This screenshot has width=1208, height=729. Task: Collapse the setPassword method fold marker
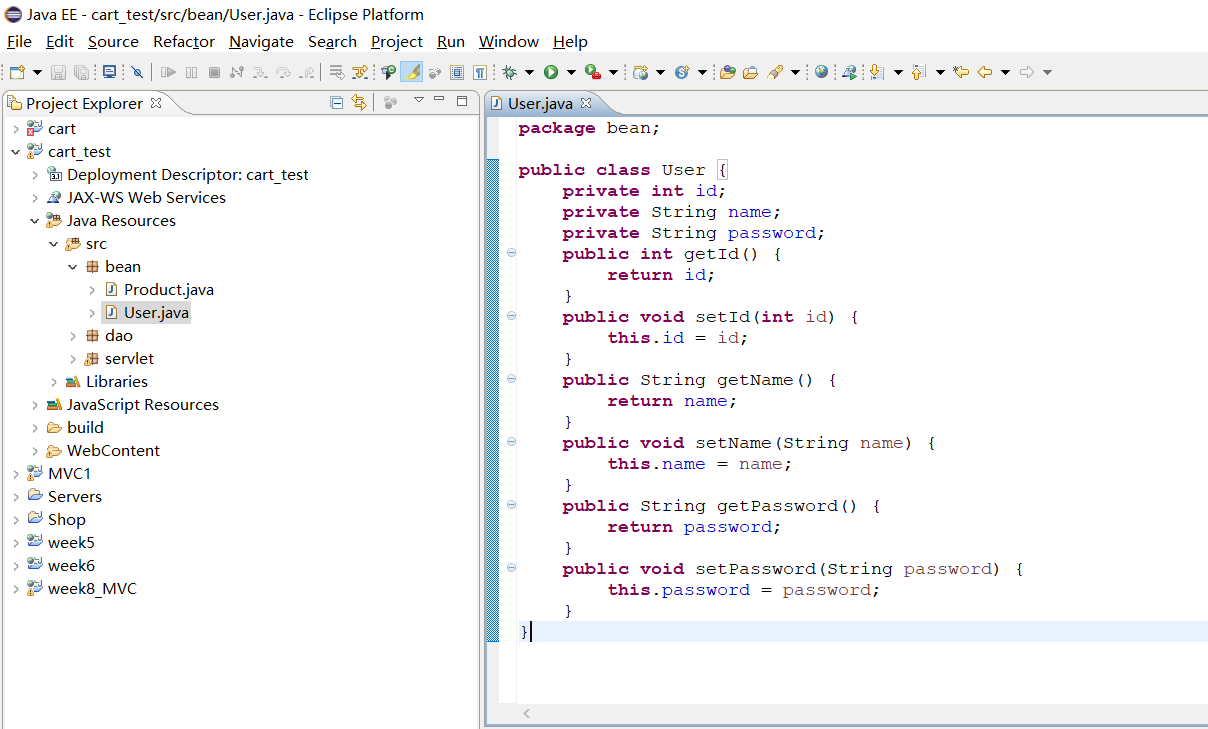click(x=511, y=568)
